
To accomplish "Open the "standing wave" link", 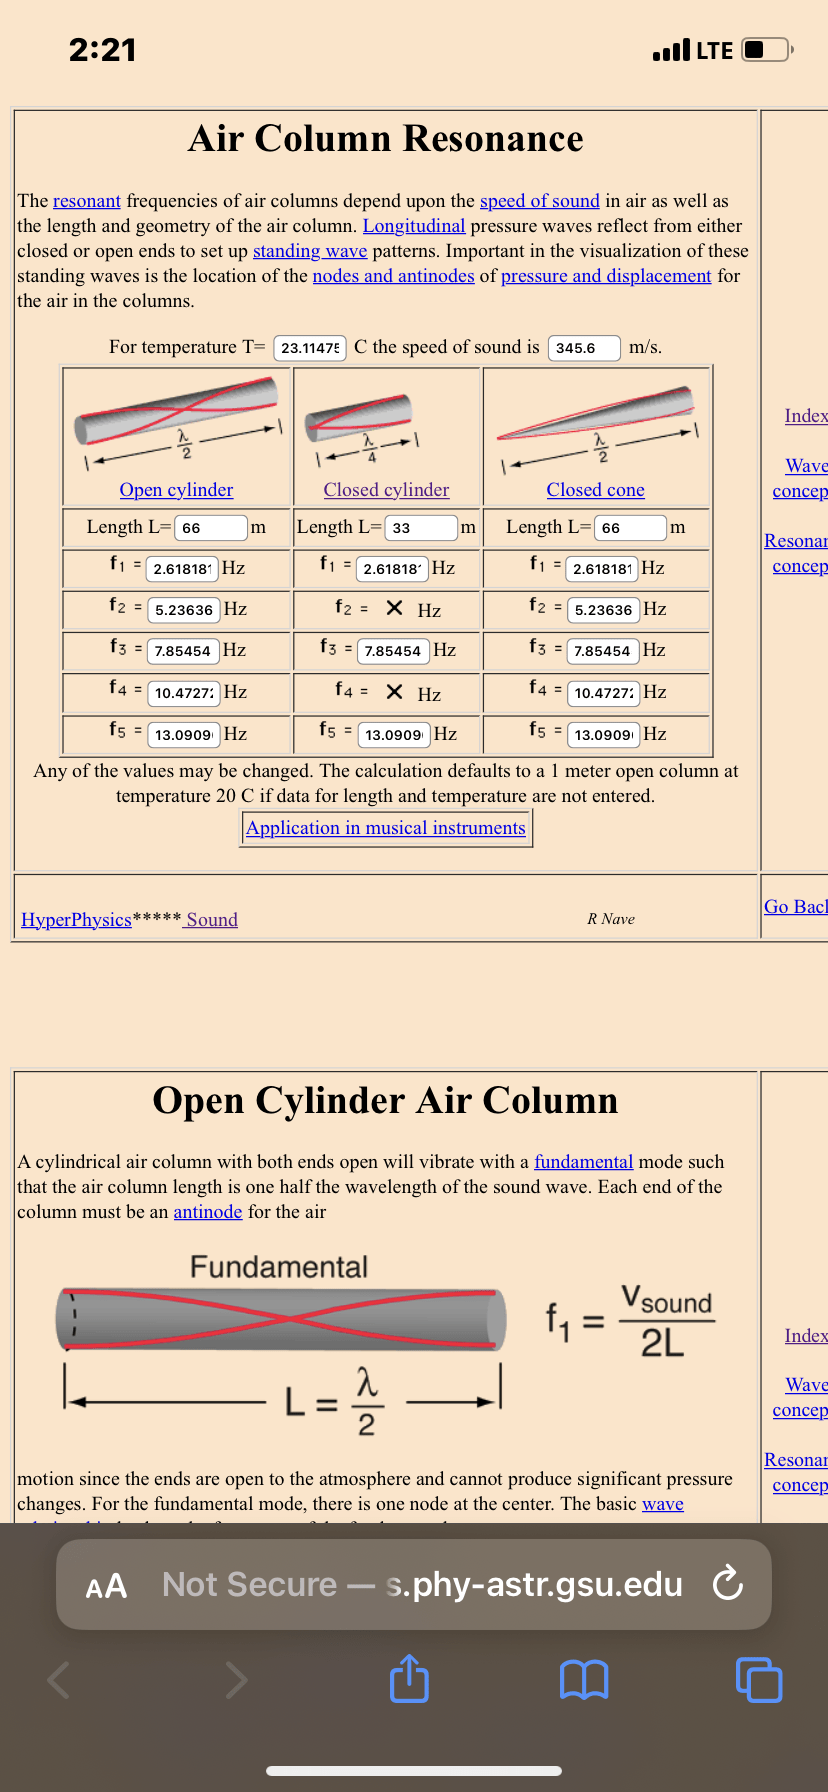I will [x=310, y=251].
